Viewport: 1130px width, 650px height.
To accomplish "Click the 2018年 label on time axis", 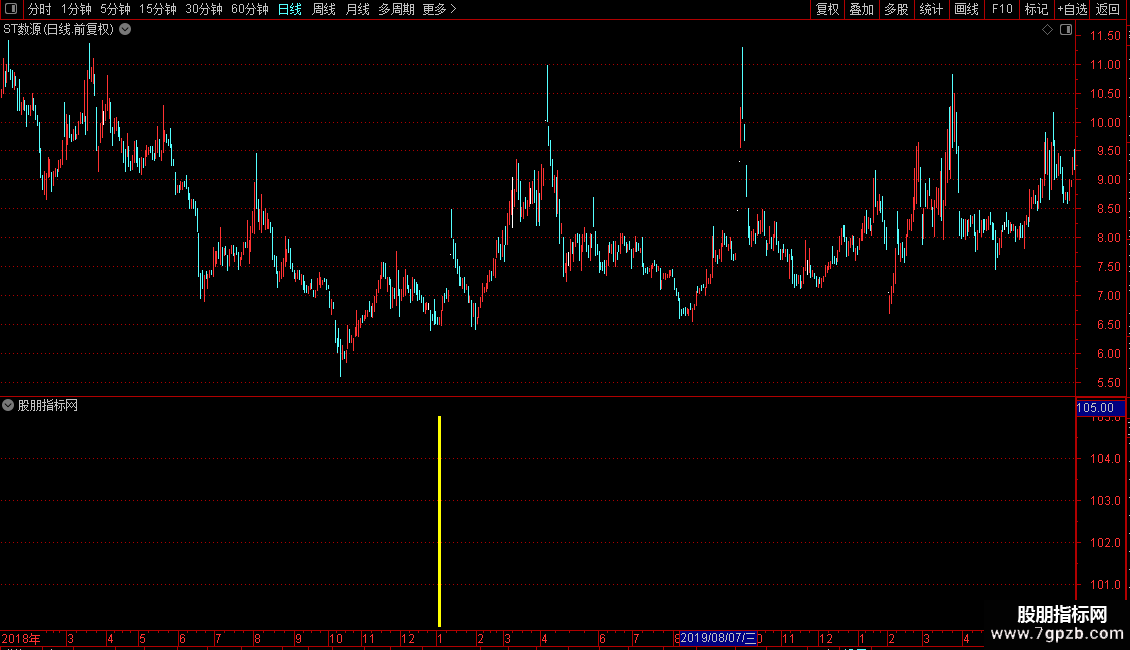I will click(21, 638).
